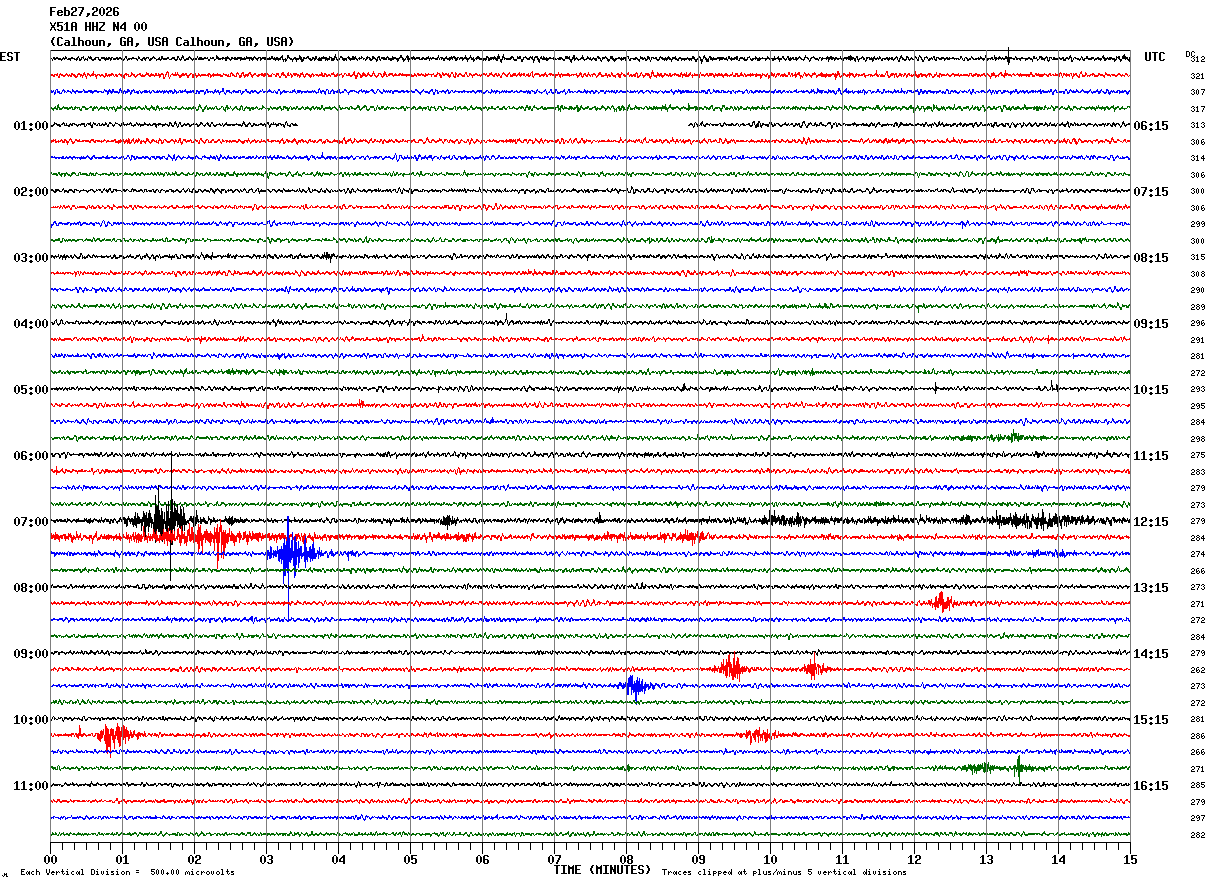Viewport: 1210px width, 886px height.
Task: Click the data gap in the 01:00 black trace
Action: point(492,125)
